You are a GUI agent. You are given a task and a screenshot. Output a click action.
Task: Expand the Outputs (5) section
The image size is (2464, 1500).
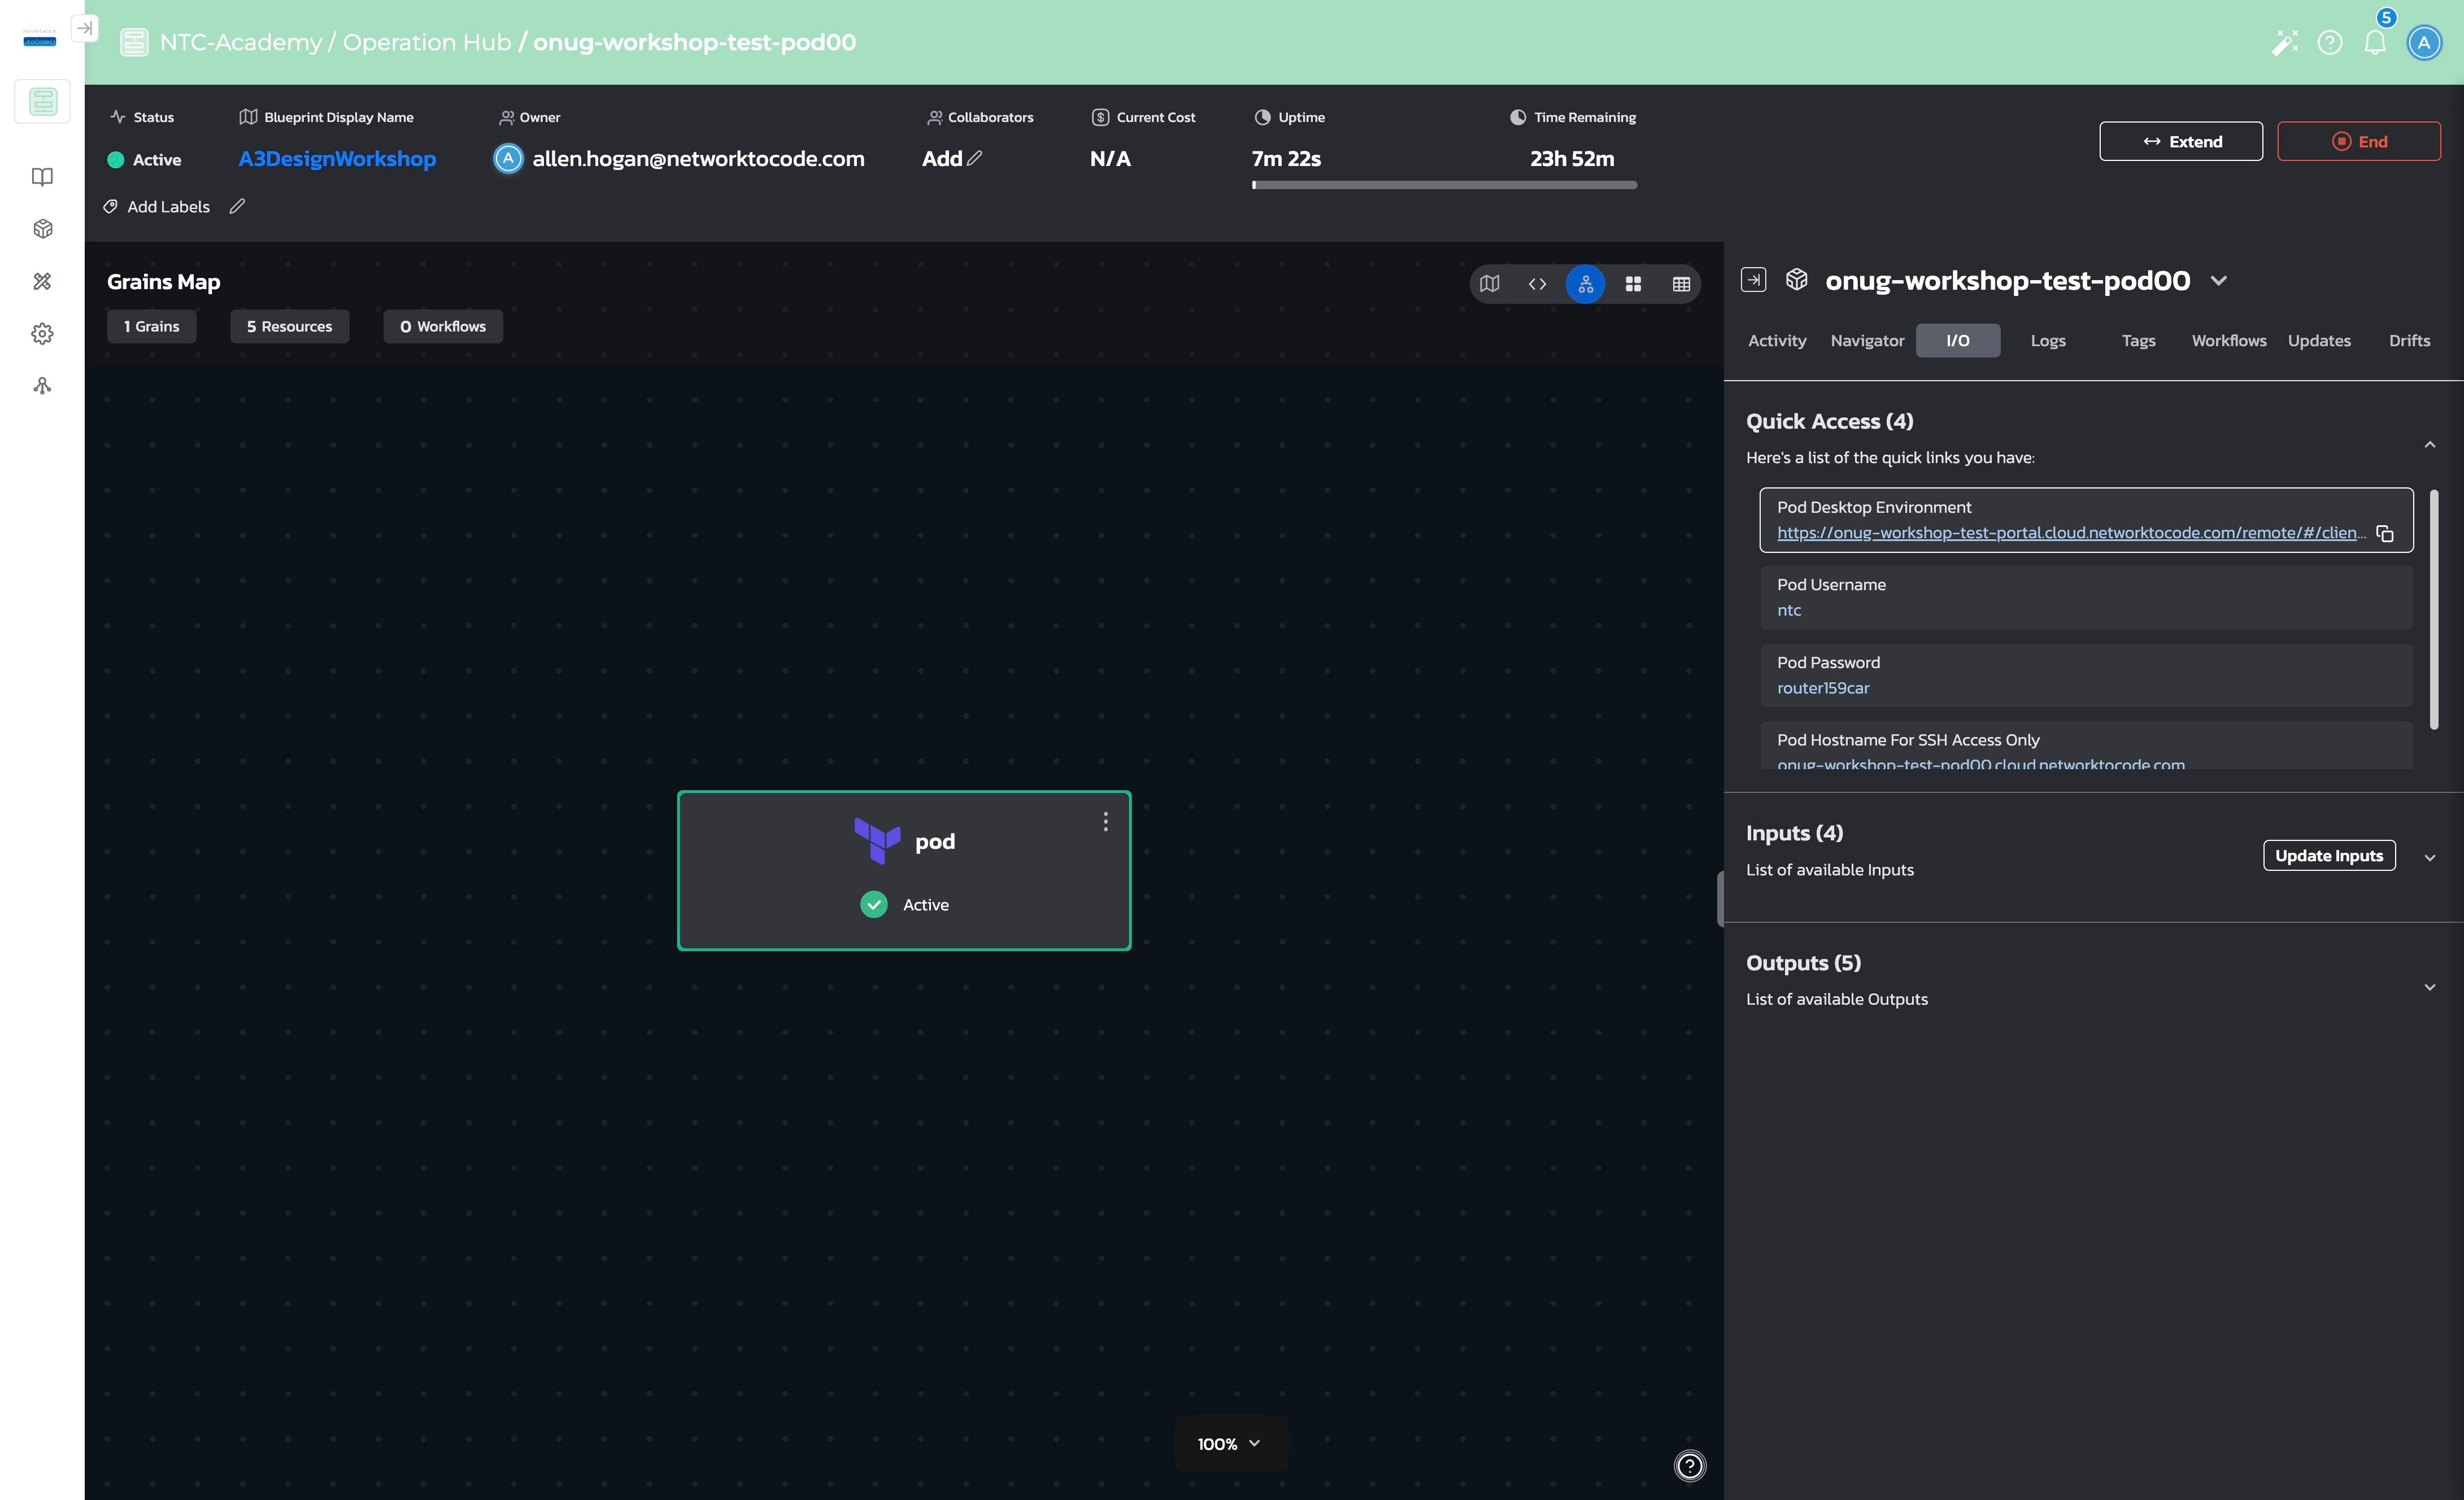[x=2429, y=987]
